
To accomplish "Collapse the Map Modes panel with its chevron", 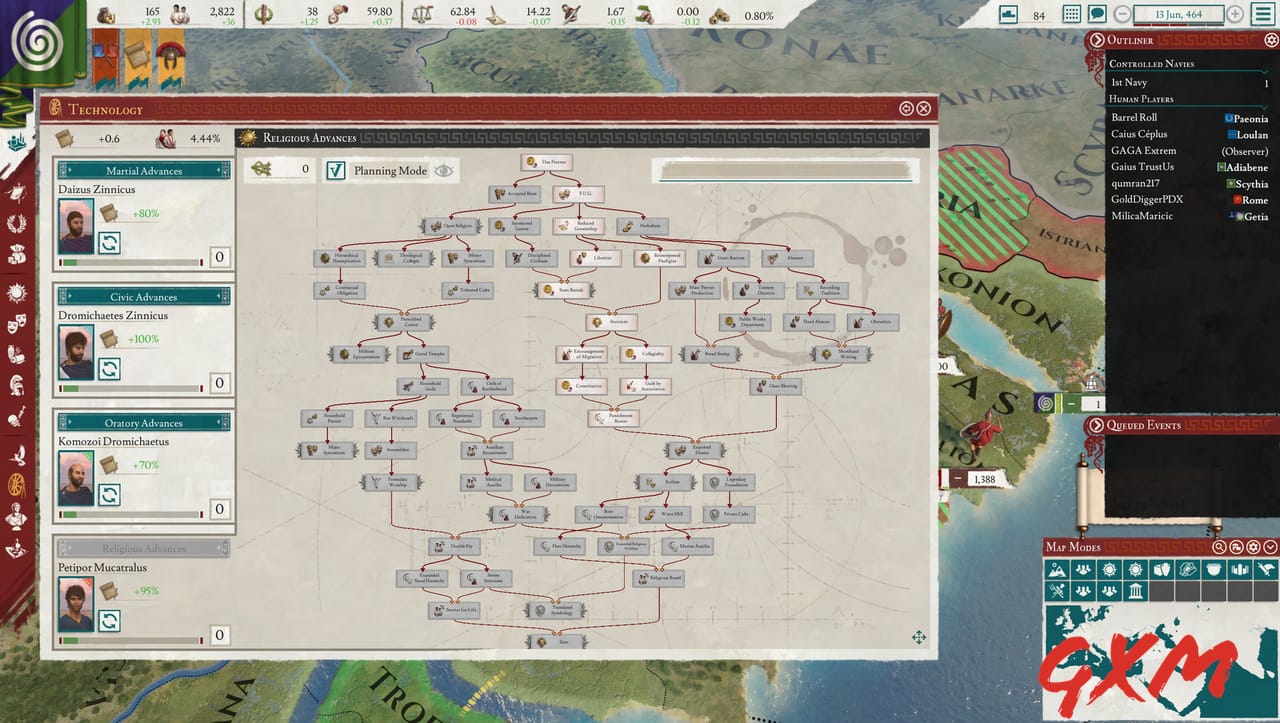I will [x=1269, y=547].
